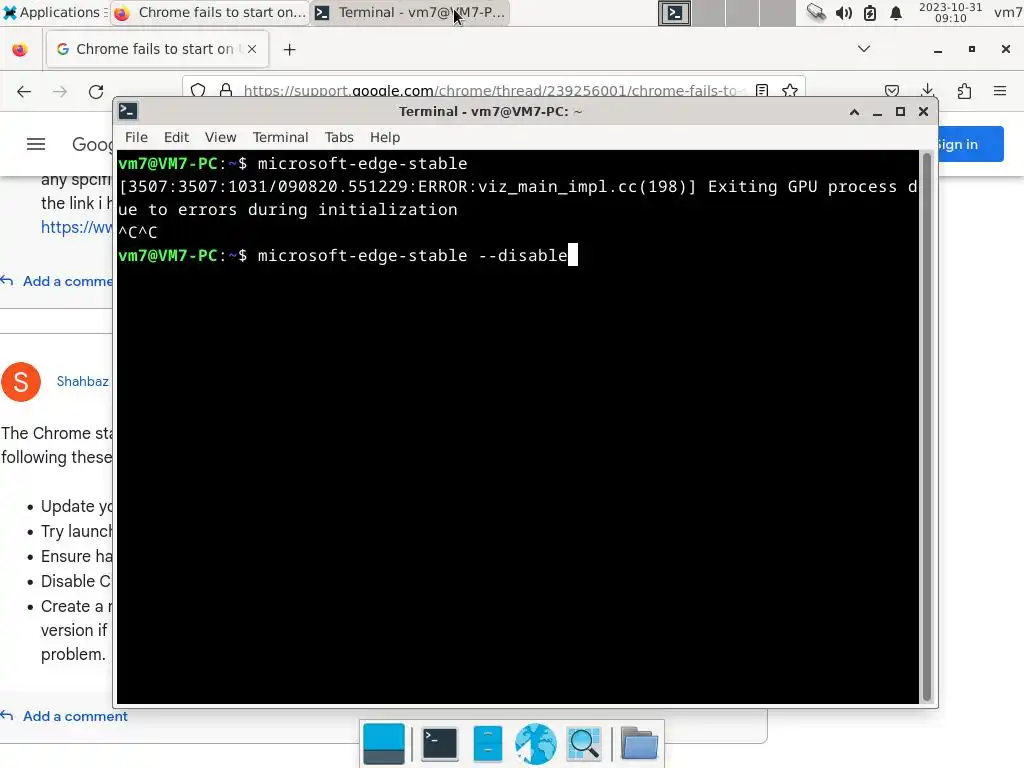Image resolution: width=1024 pixels, height=768 pixels.
Task: Open home folder dock icon
Action: [639, 743]
